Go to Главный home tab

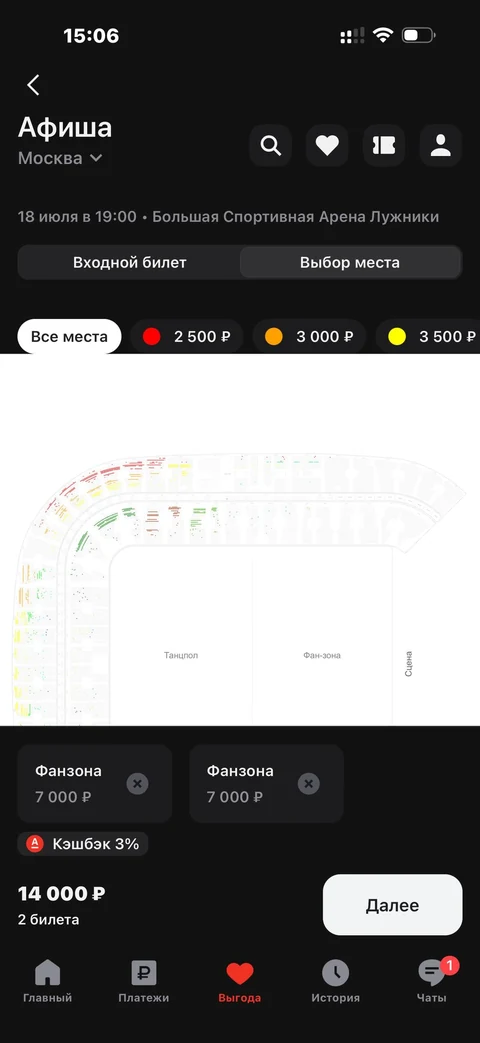[47, 982]
